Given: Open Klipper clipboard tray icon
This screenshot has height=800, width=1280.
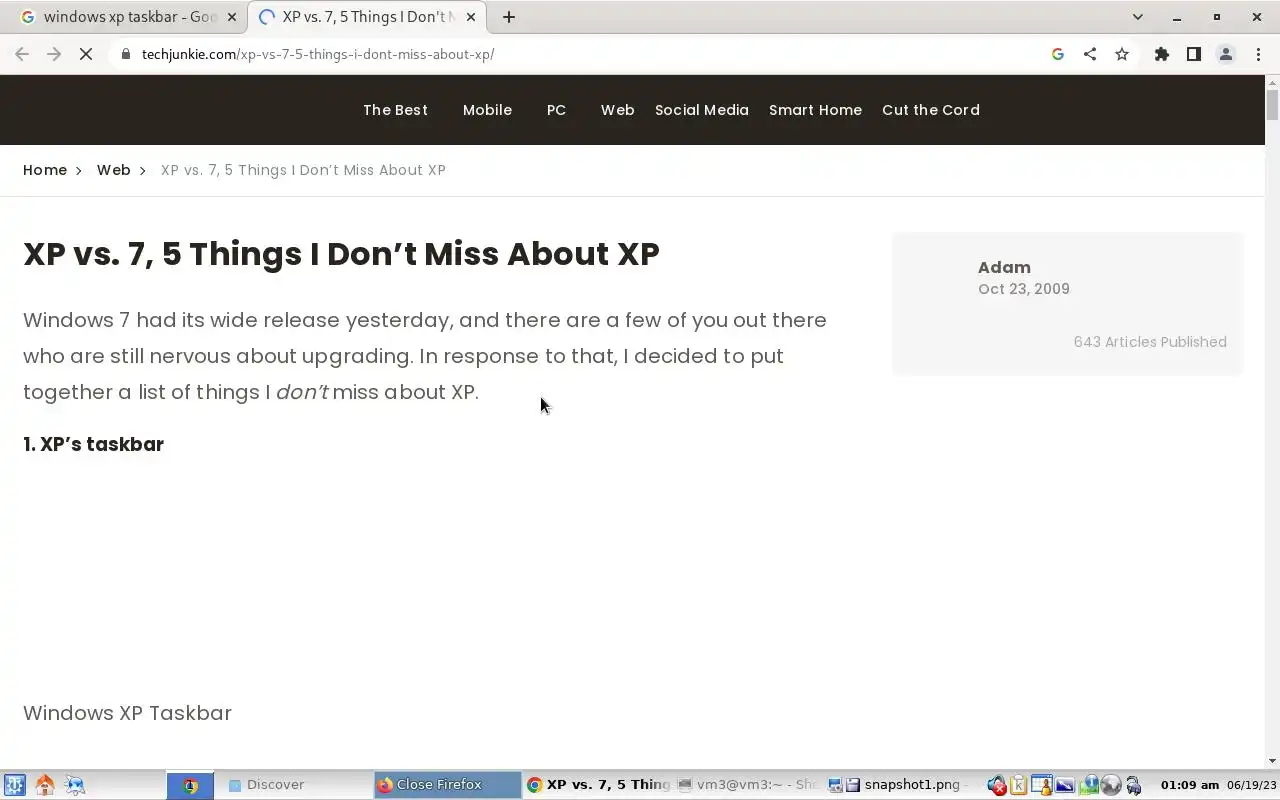Looking at the screenshot, I should pos(1019,785).
